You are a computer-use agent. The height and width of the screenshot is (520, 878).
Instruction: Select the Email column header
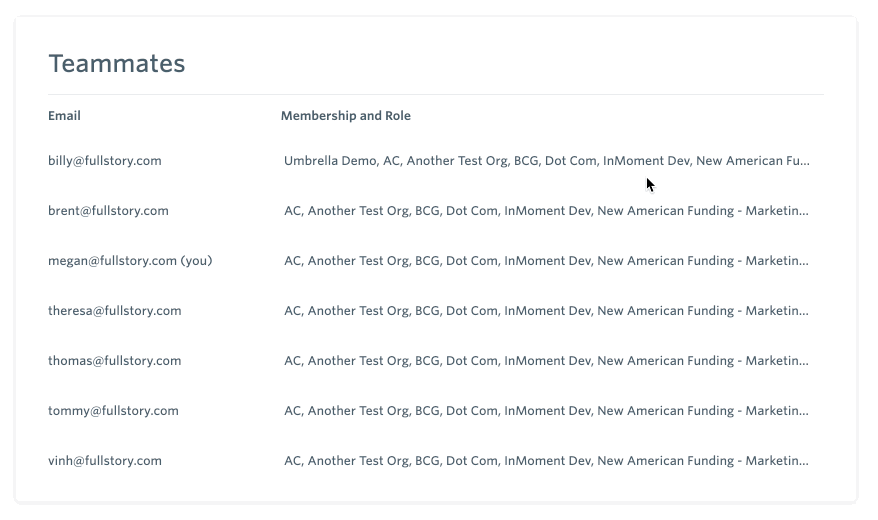64,116
